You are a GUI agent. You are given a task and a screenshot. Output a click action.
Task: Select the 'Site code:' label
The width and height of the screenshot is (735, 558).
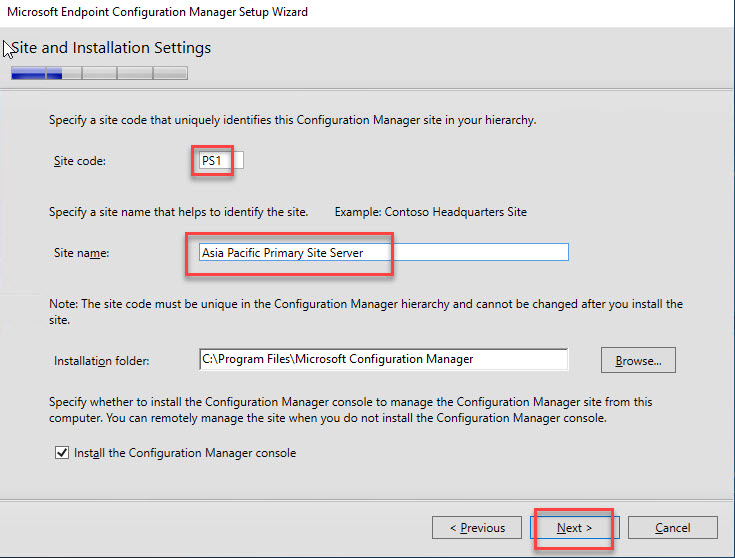click(79, 161)
